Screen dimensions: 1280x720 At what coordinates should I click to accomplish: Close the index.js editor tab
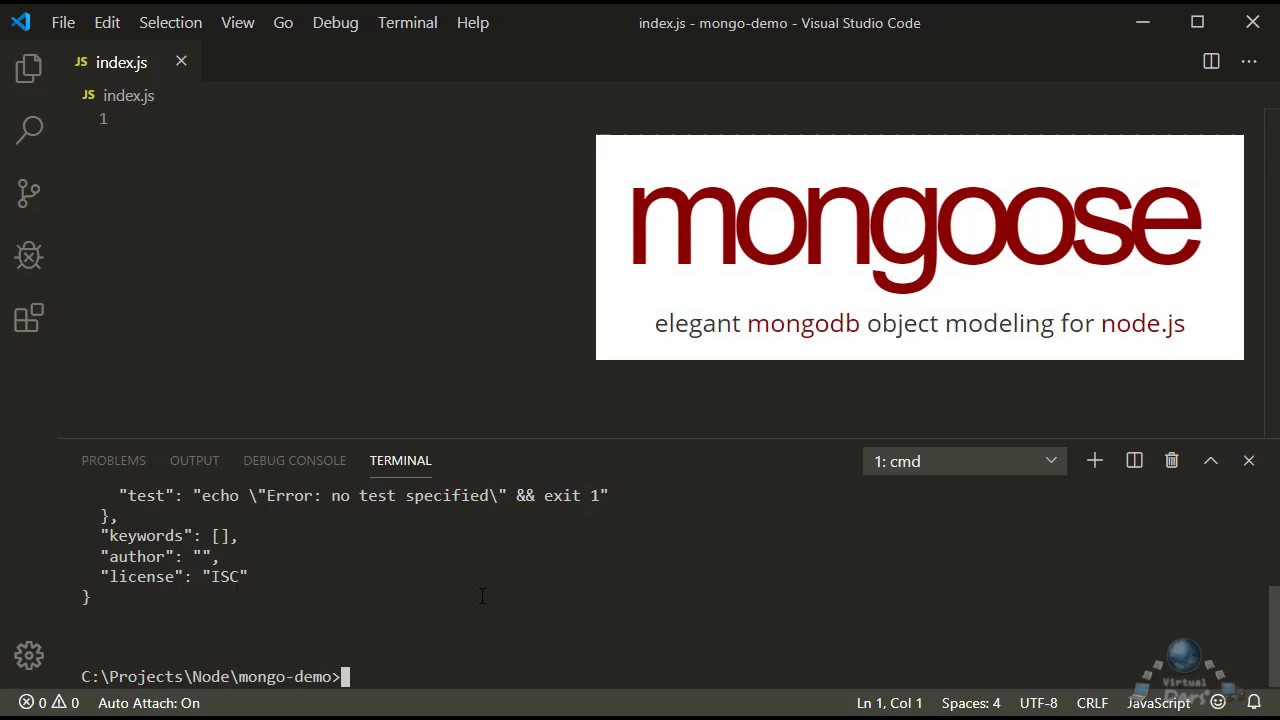pos(181,61)
